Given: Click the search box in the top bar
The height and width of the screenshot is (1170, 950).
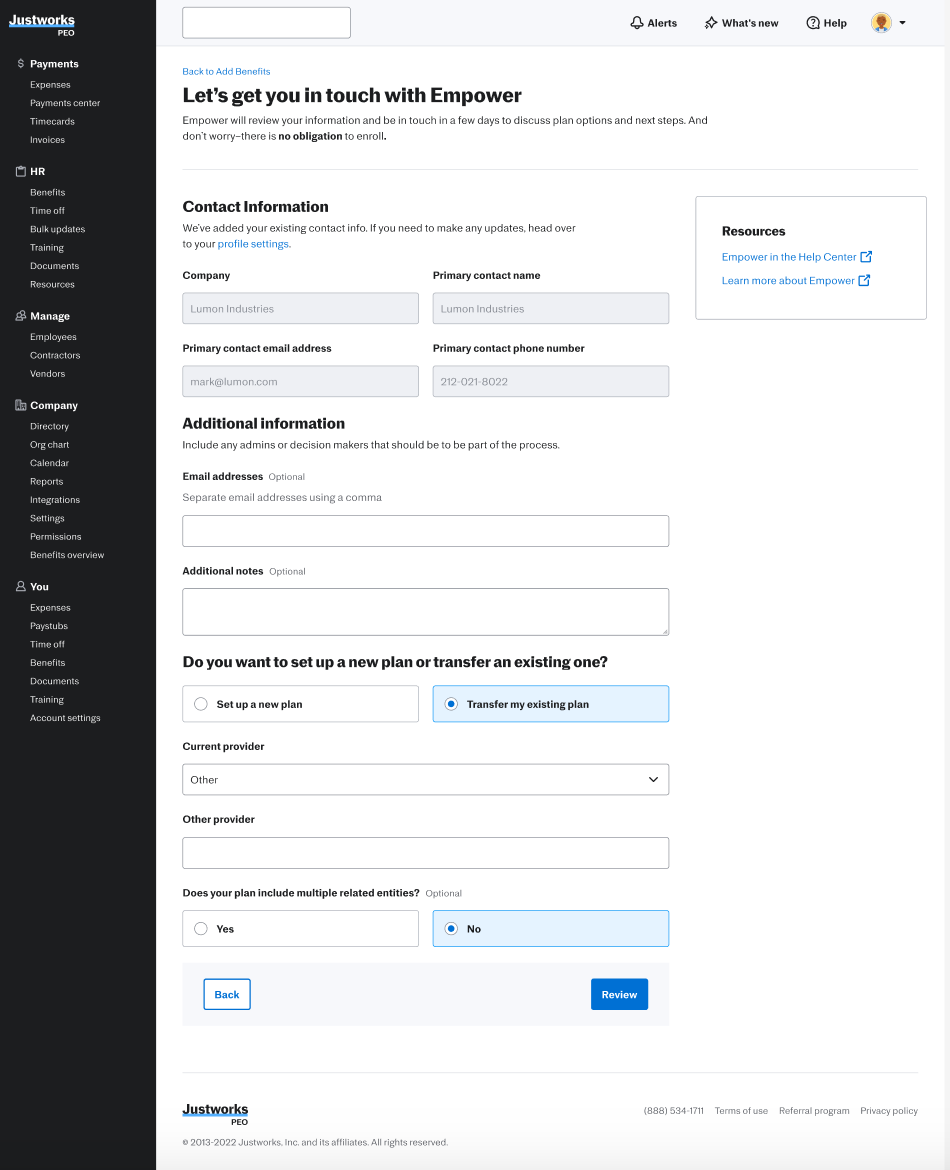Looking at the screenshot, I should click(x=266, y=22).
